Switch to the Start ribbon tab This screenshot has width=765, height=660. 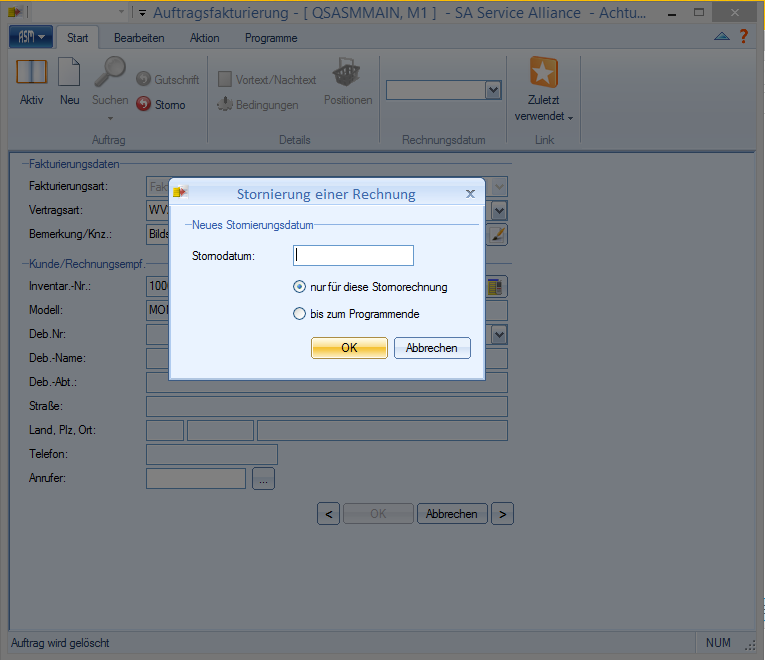[78, 38]
